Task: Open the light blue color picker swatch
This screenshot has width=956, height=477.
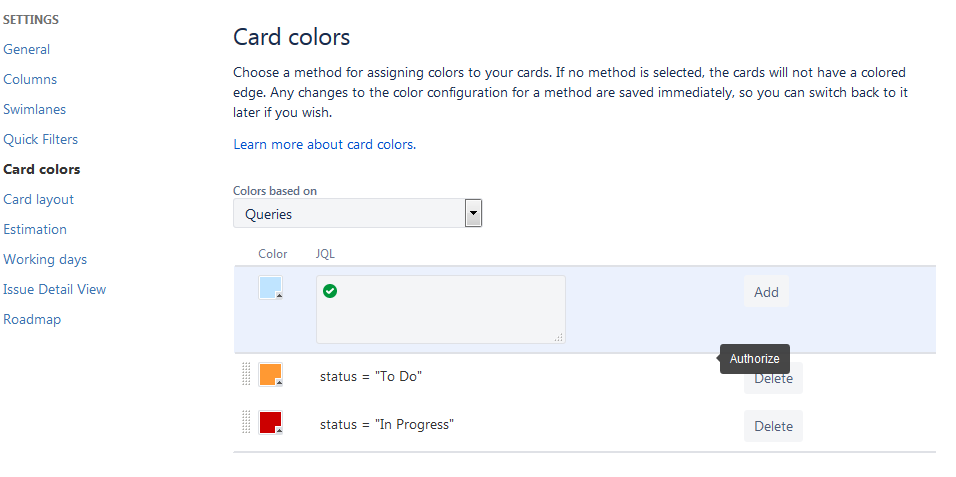Action: pos(270,288)
